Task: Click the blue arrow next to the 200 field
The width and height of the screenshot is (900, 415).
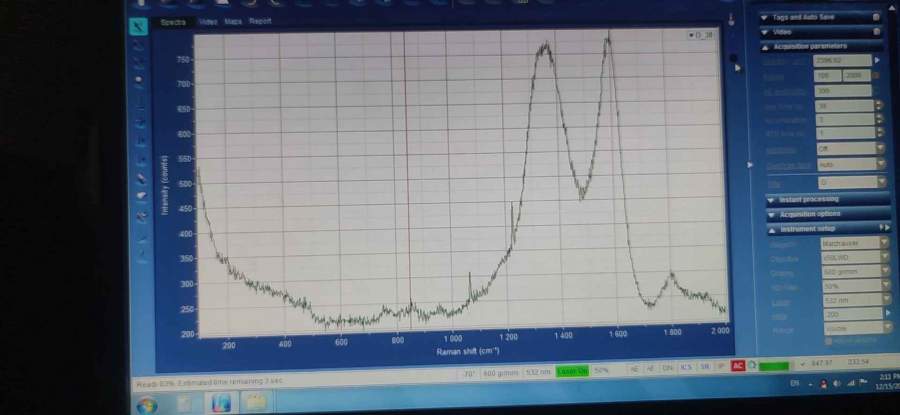Action: pyautogui.click(x=889, y=313)
